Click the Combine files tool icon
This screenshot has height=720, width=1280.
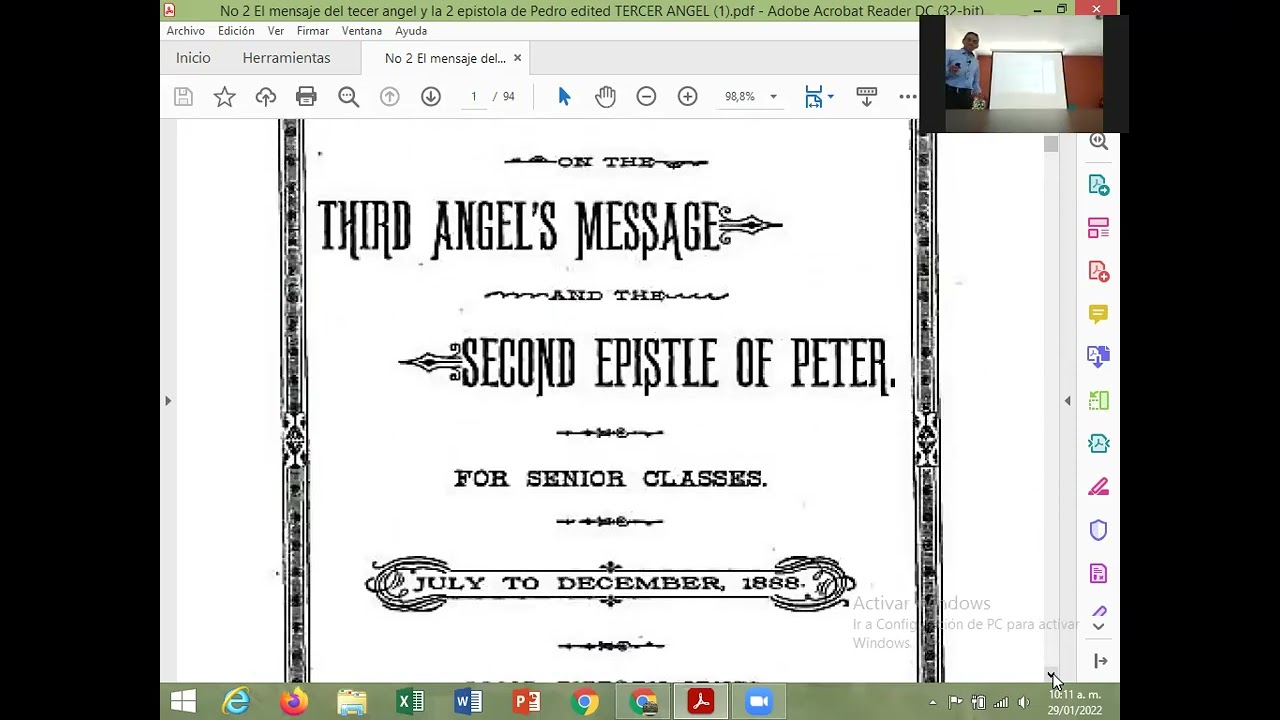click(x=1099, y=357)
